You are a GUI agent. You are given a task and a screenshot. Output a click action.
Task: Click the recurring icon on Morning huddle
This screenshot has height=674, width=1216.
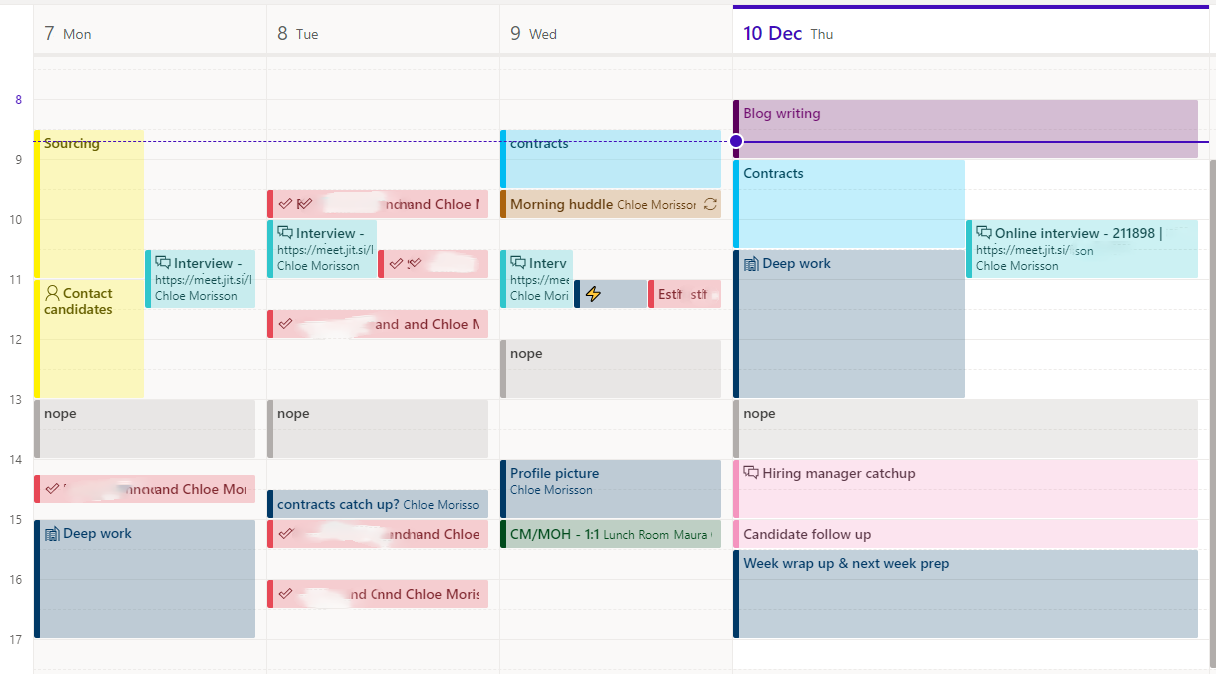coord(710,204)
